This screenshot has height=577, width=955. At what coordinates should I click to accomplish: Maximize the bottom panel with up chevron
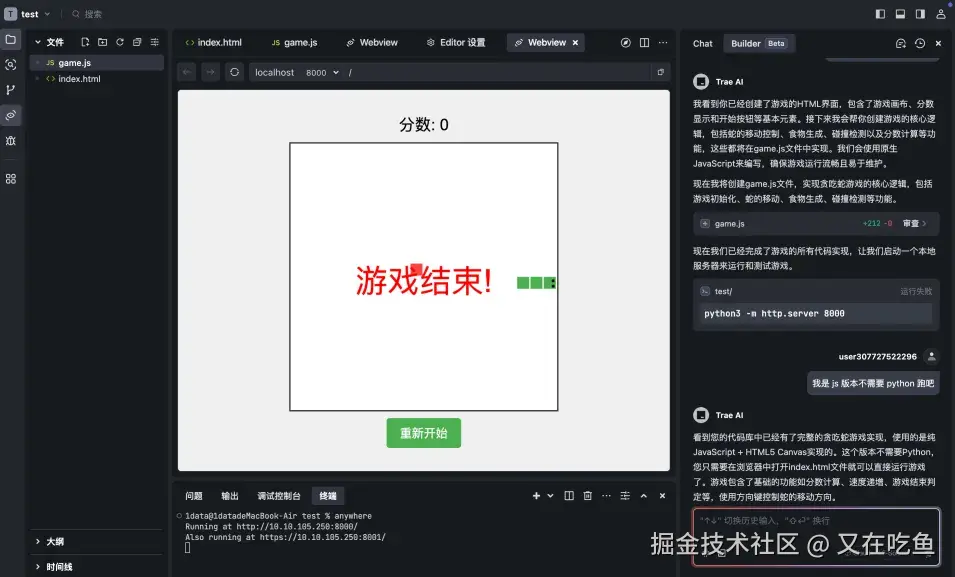click(x=644, y=496)
